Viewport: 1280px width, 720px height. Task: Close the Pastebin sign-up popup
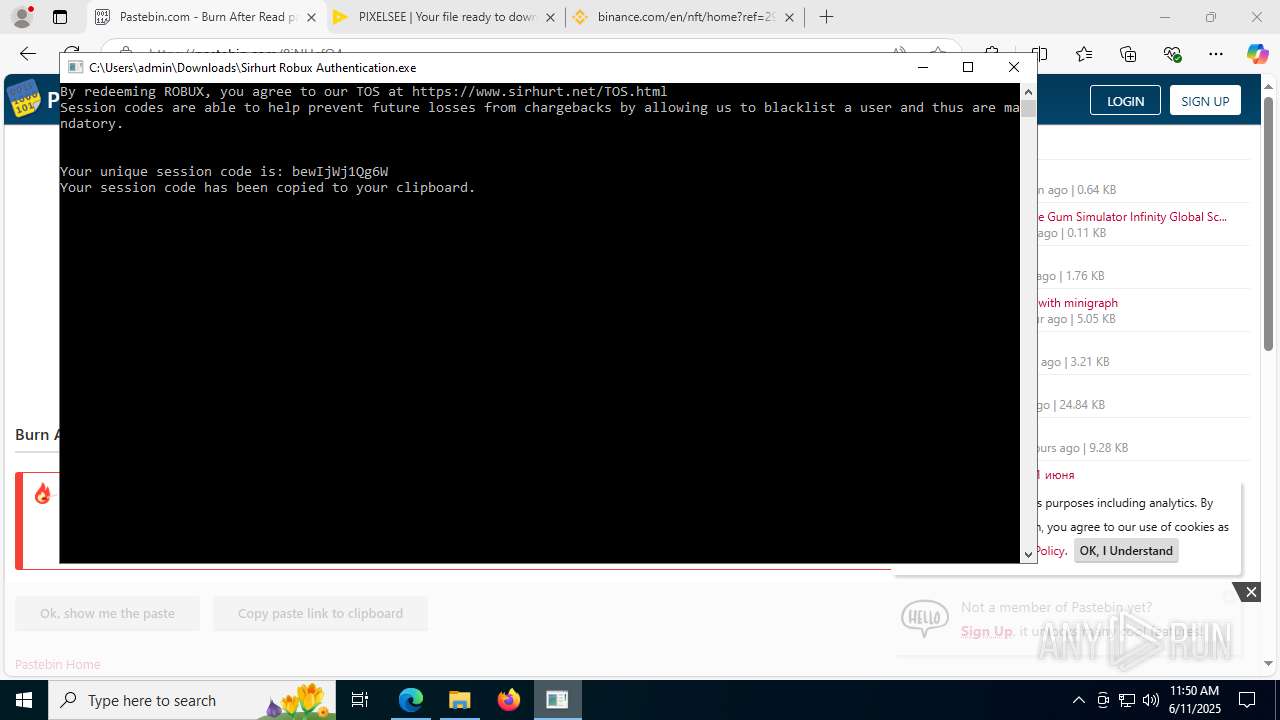[1251, 592]
